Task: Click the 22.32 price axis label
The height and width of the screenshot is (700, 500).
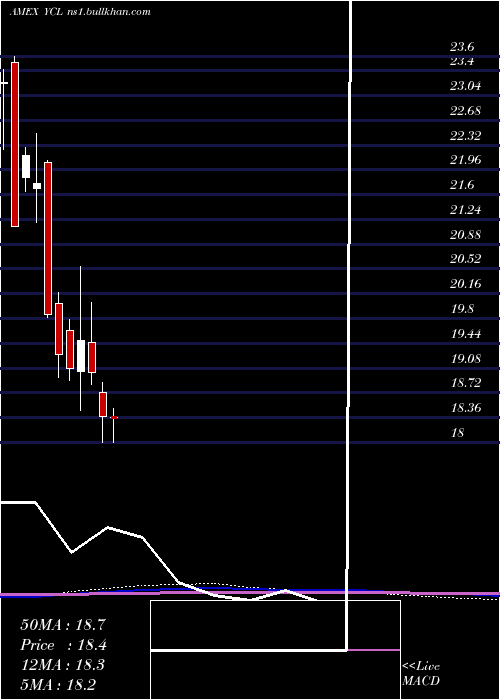Action: pyautogui.click(x=466, y=135)
